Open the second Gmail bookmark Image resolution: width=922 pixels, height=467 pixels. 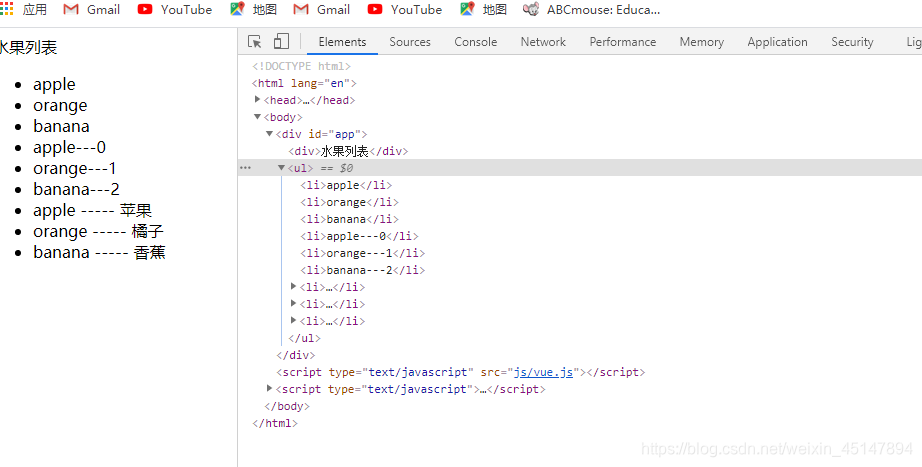(321, 9)
